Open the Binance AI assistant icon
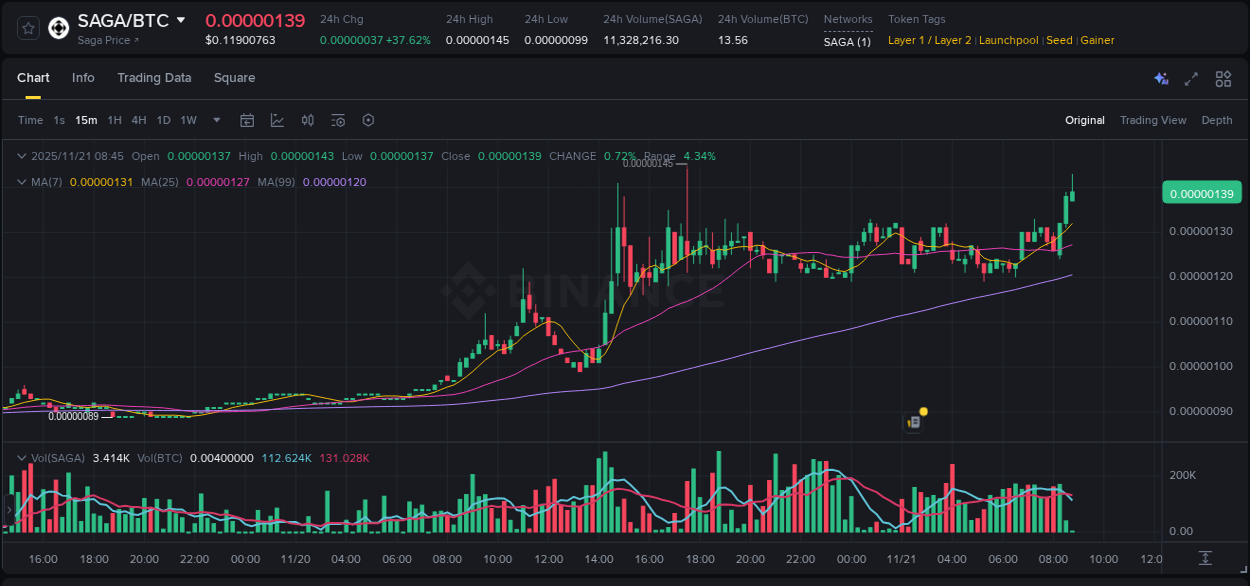The image size is (1250, 586). (1160, 78)
